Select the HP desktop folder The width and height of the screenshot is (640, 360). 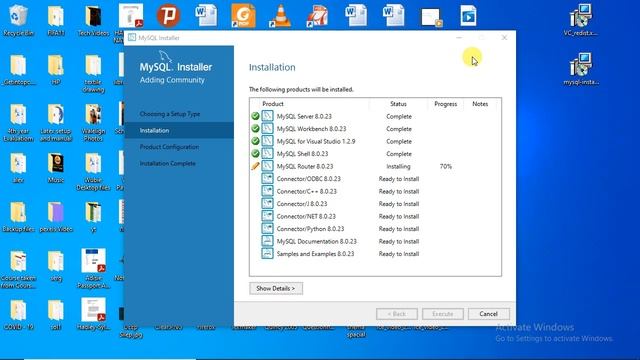point(56,69)
